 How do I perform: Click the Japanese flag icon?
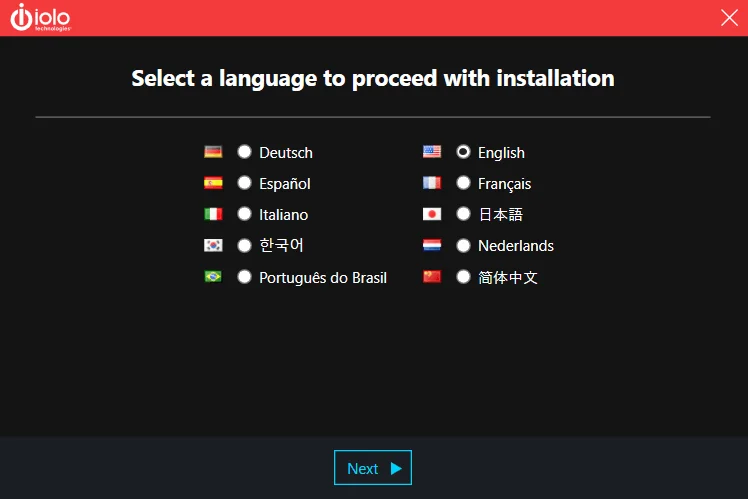(432, 214)
